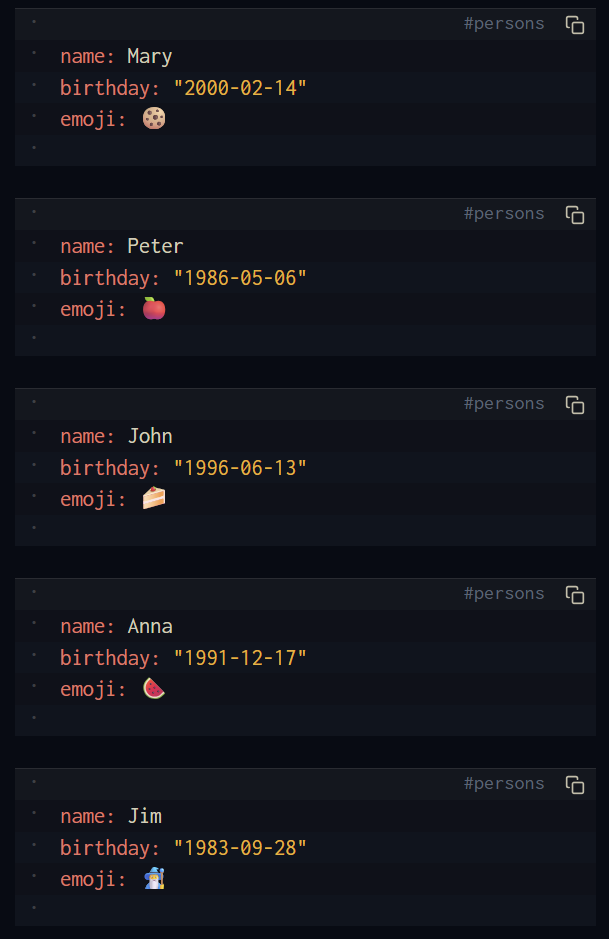Click the #persons tag above Peter
The width and height of the screenshot is (609, 939).
coord(504,214)
